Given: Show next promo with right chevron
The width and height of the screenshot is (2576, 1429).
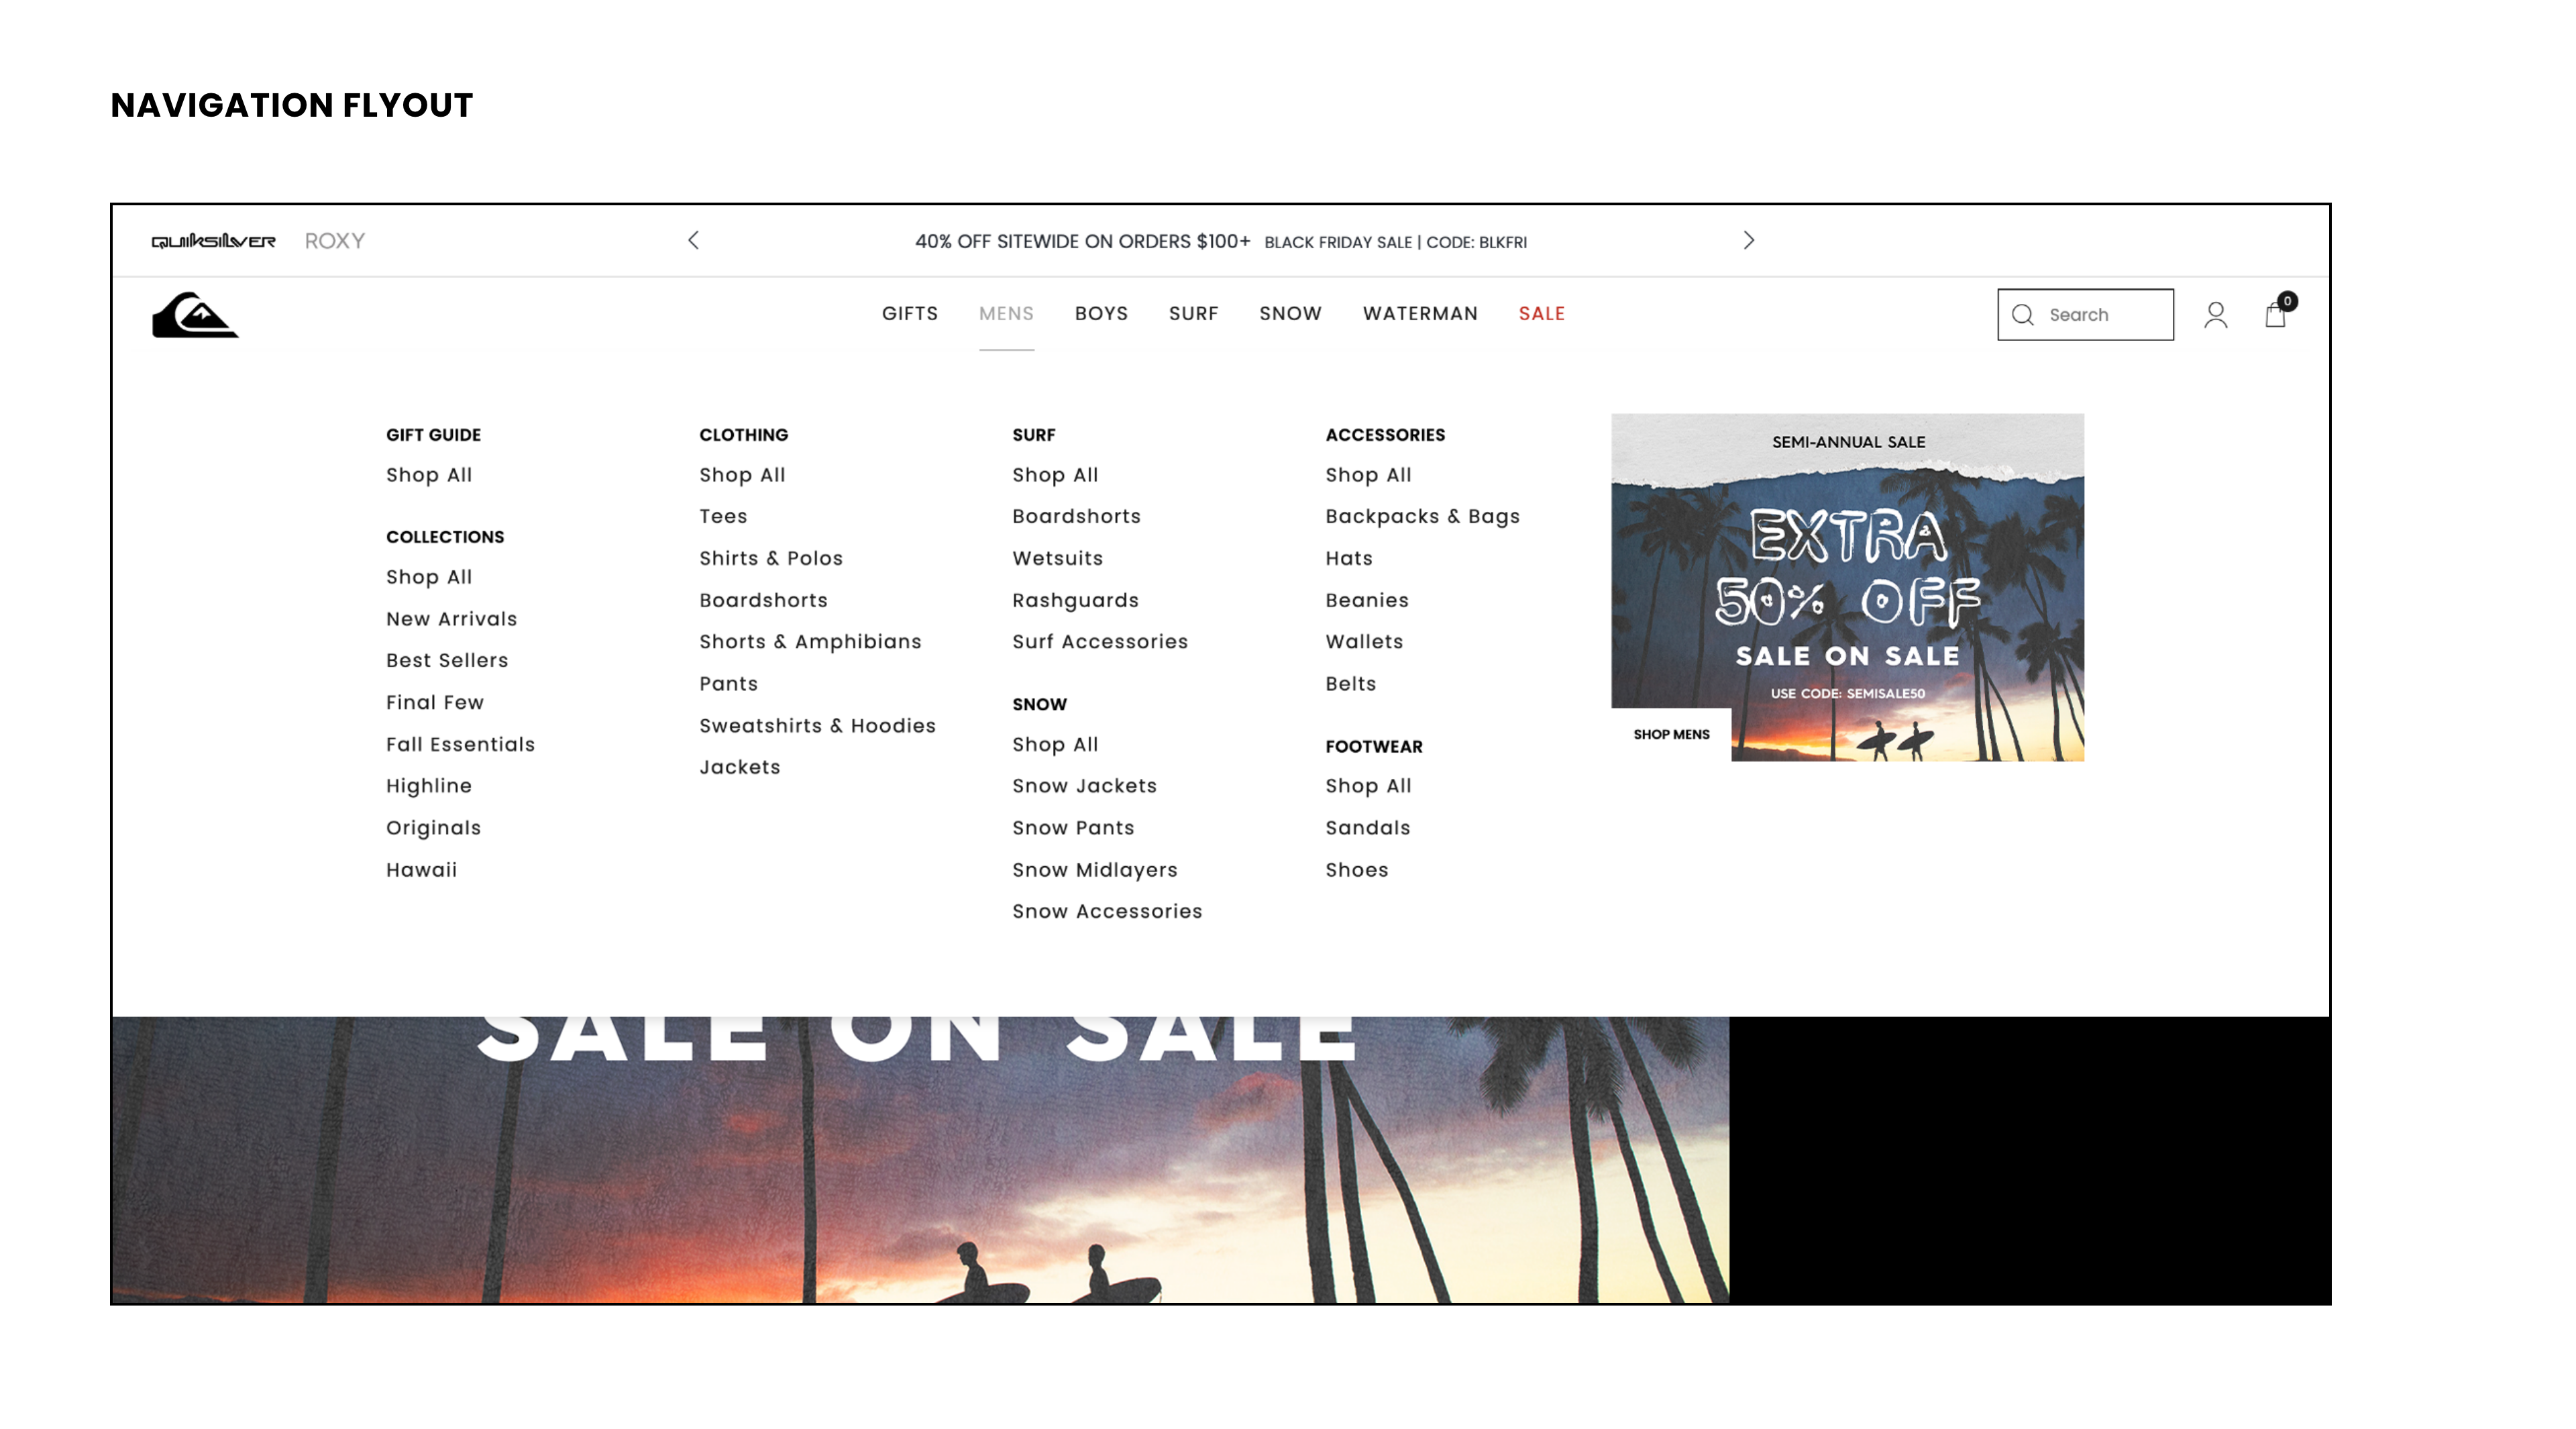Looking at the screenshot, I should coord(1748,240).
